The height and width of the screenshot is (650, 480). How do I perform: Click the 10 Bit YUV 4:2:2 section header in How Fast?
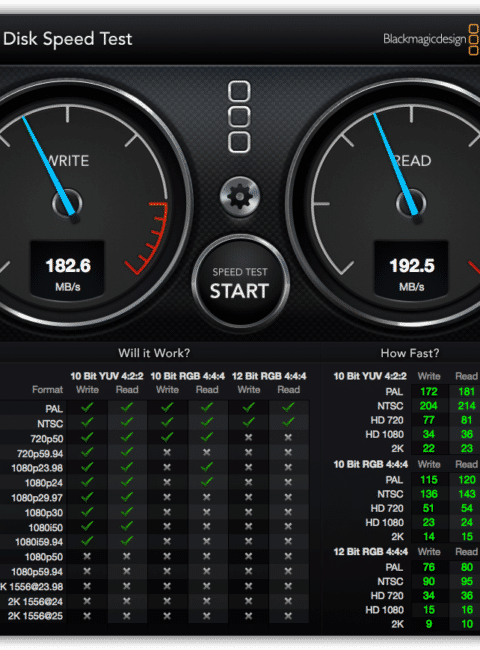point(370,376)
